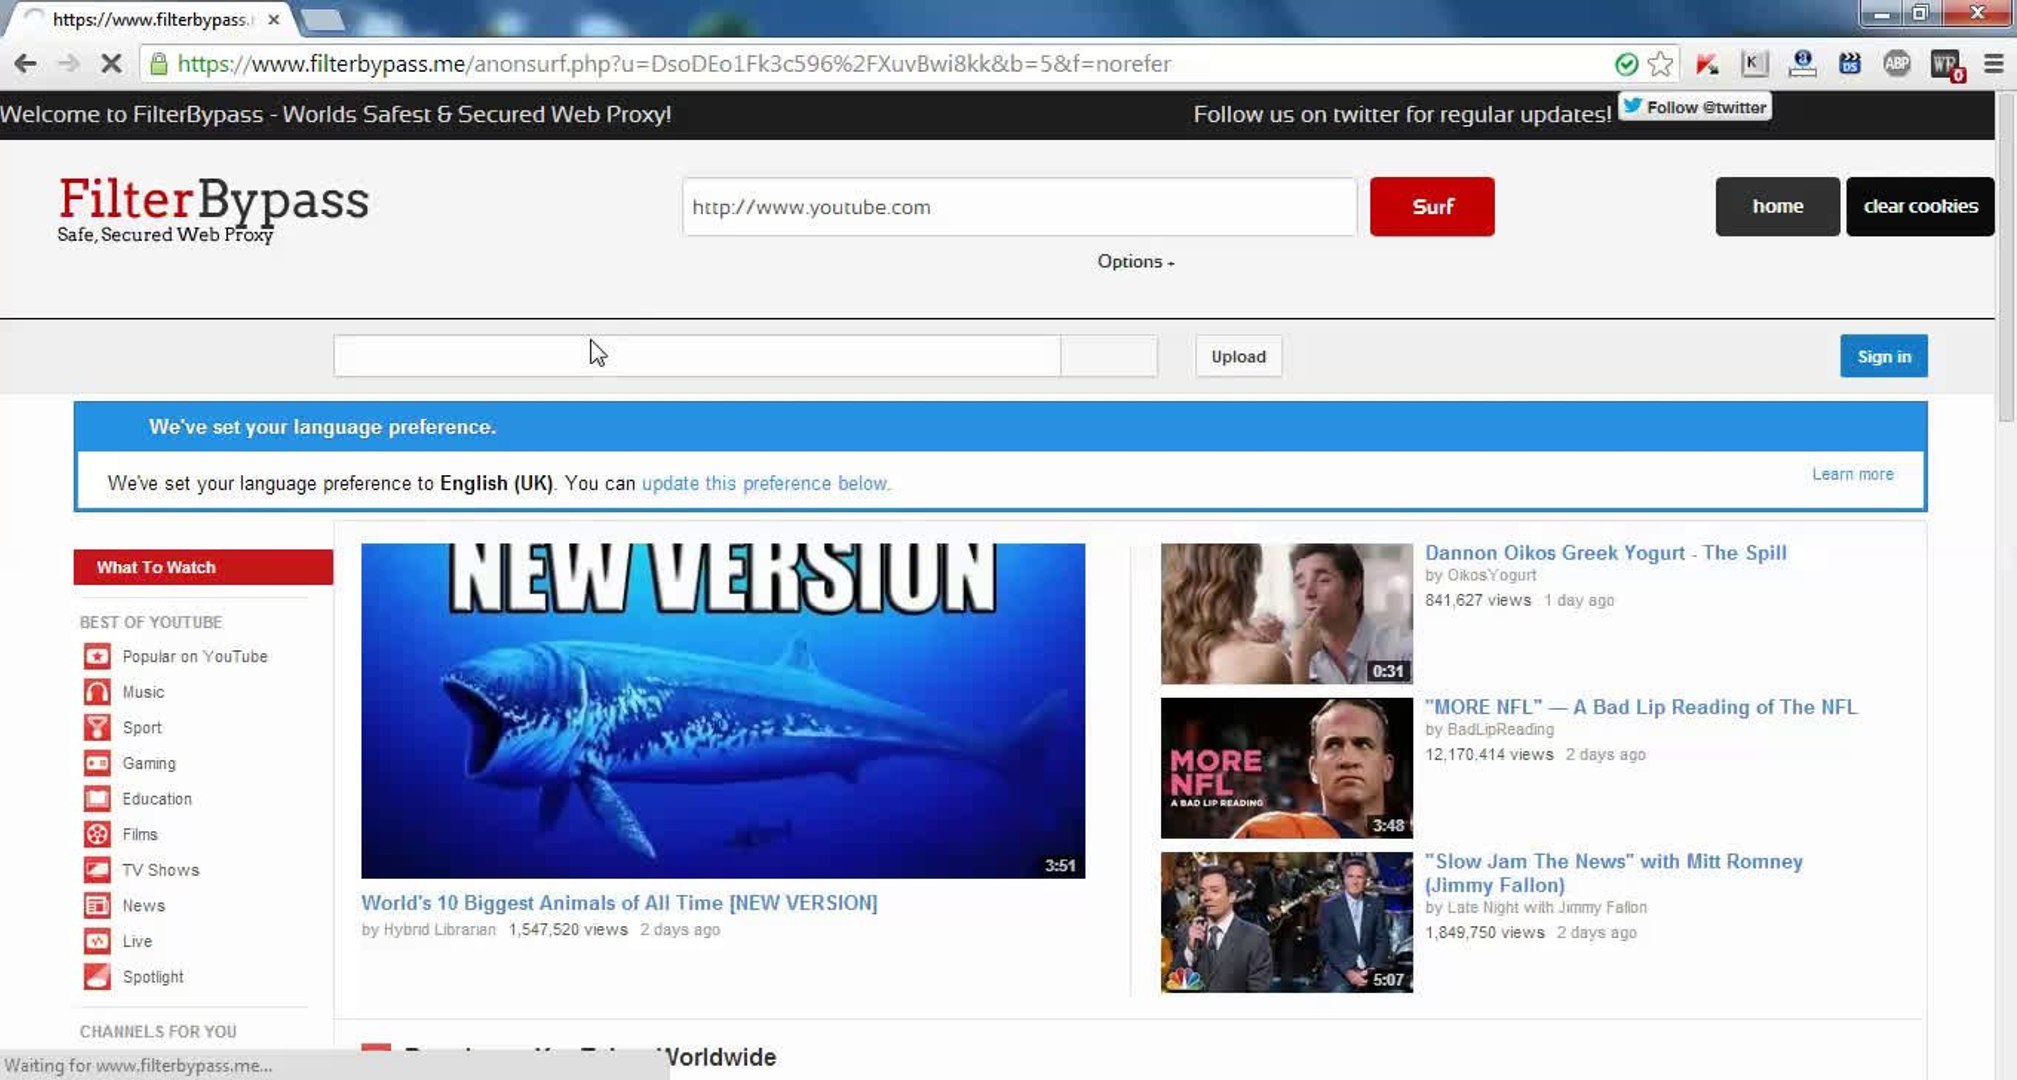
Task: Click the proxy URL input with youtube.com
Action: click(1018, 207)
